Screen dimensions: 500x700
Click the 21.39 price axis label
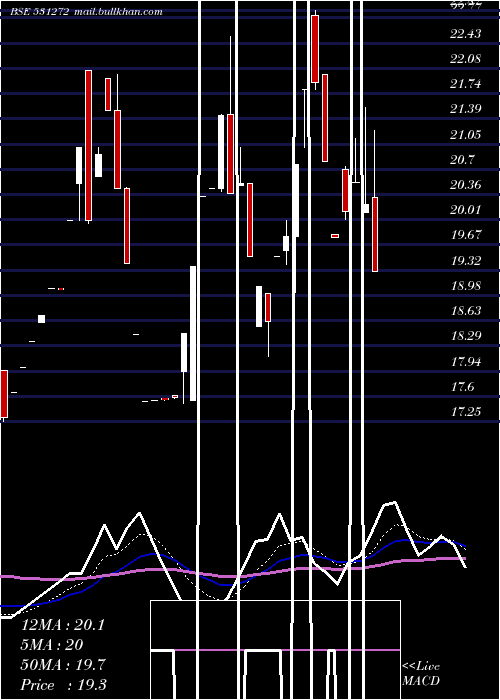(x=466, y=108)
